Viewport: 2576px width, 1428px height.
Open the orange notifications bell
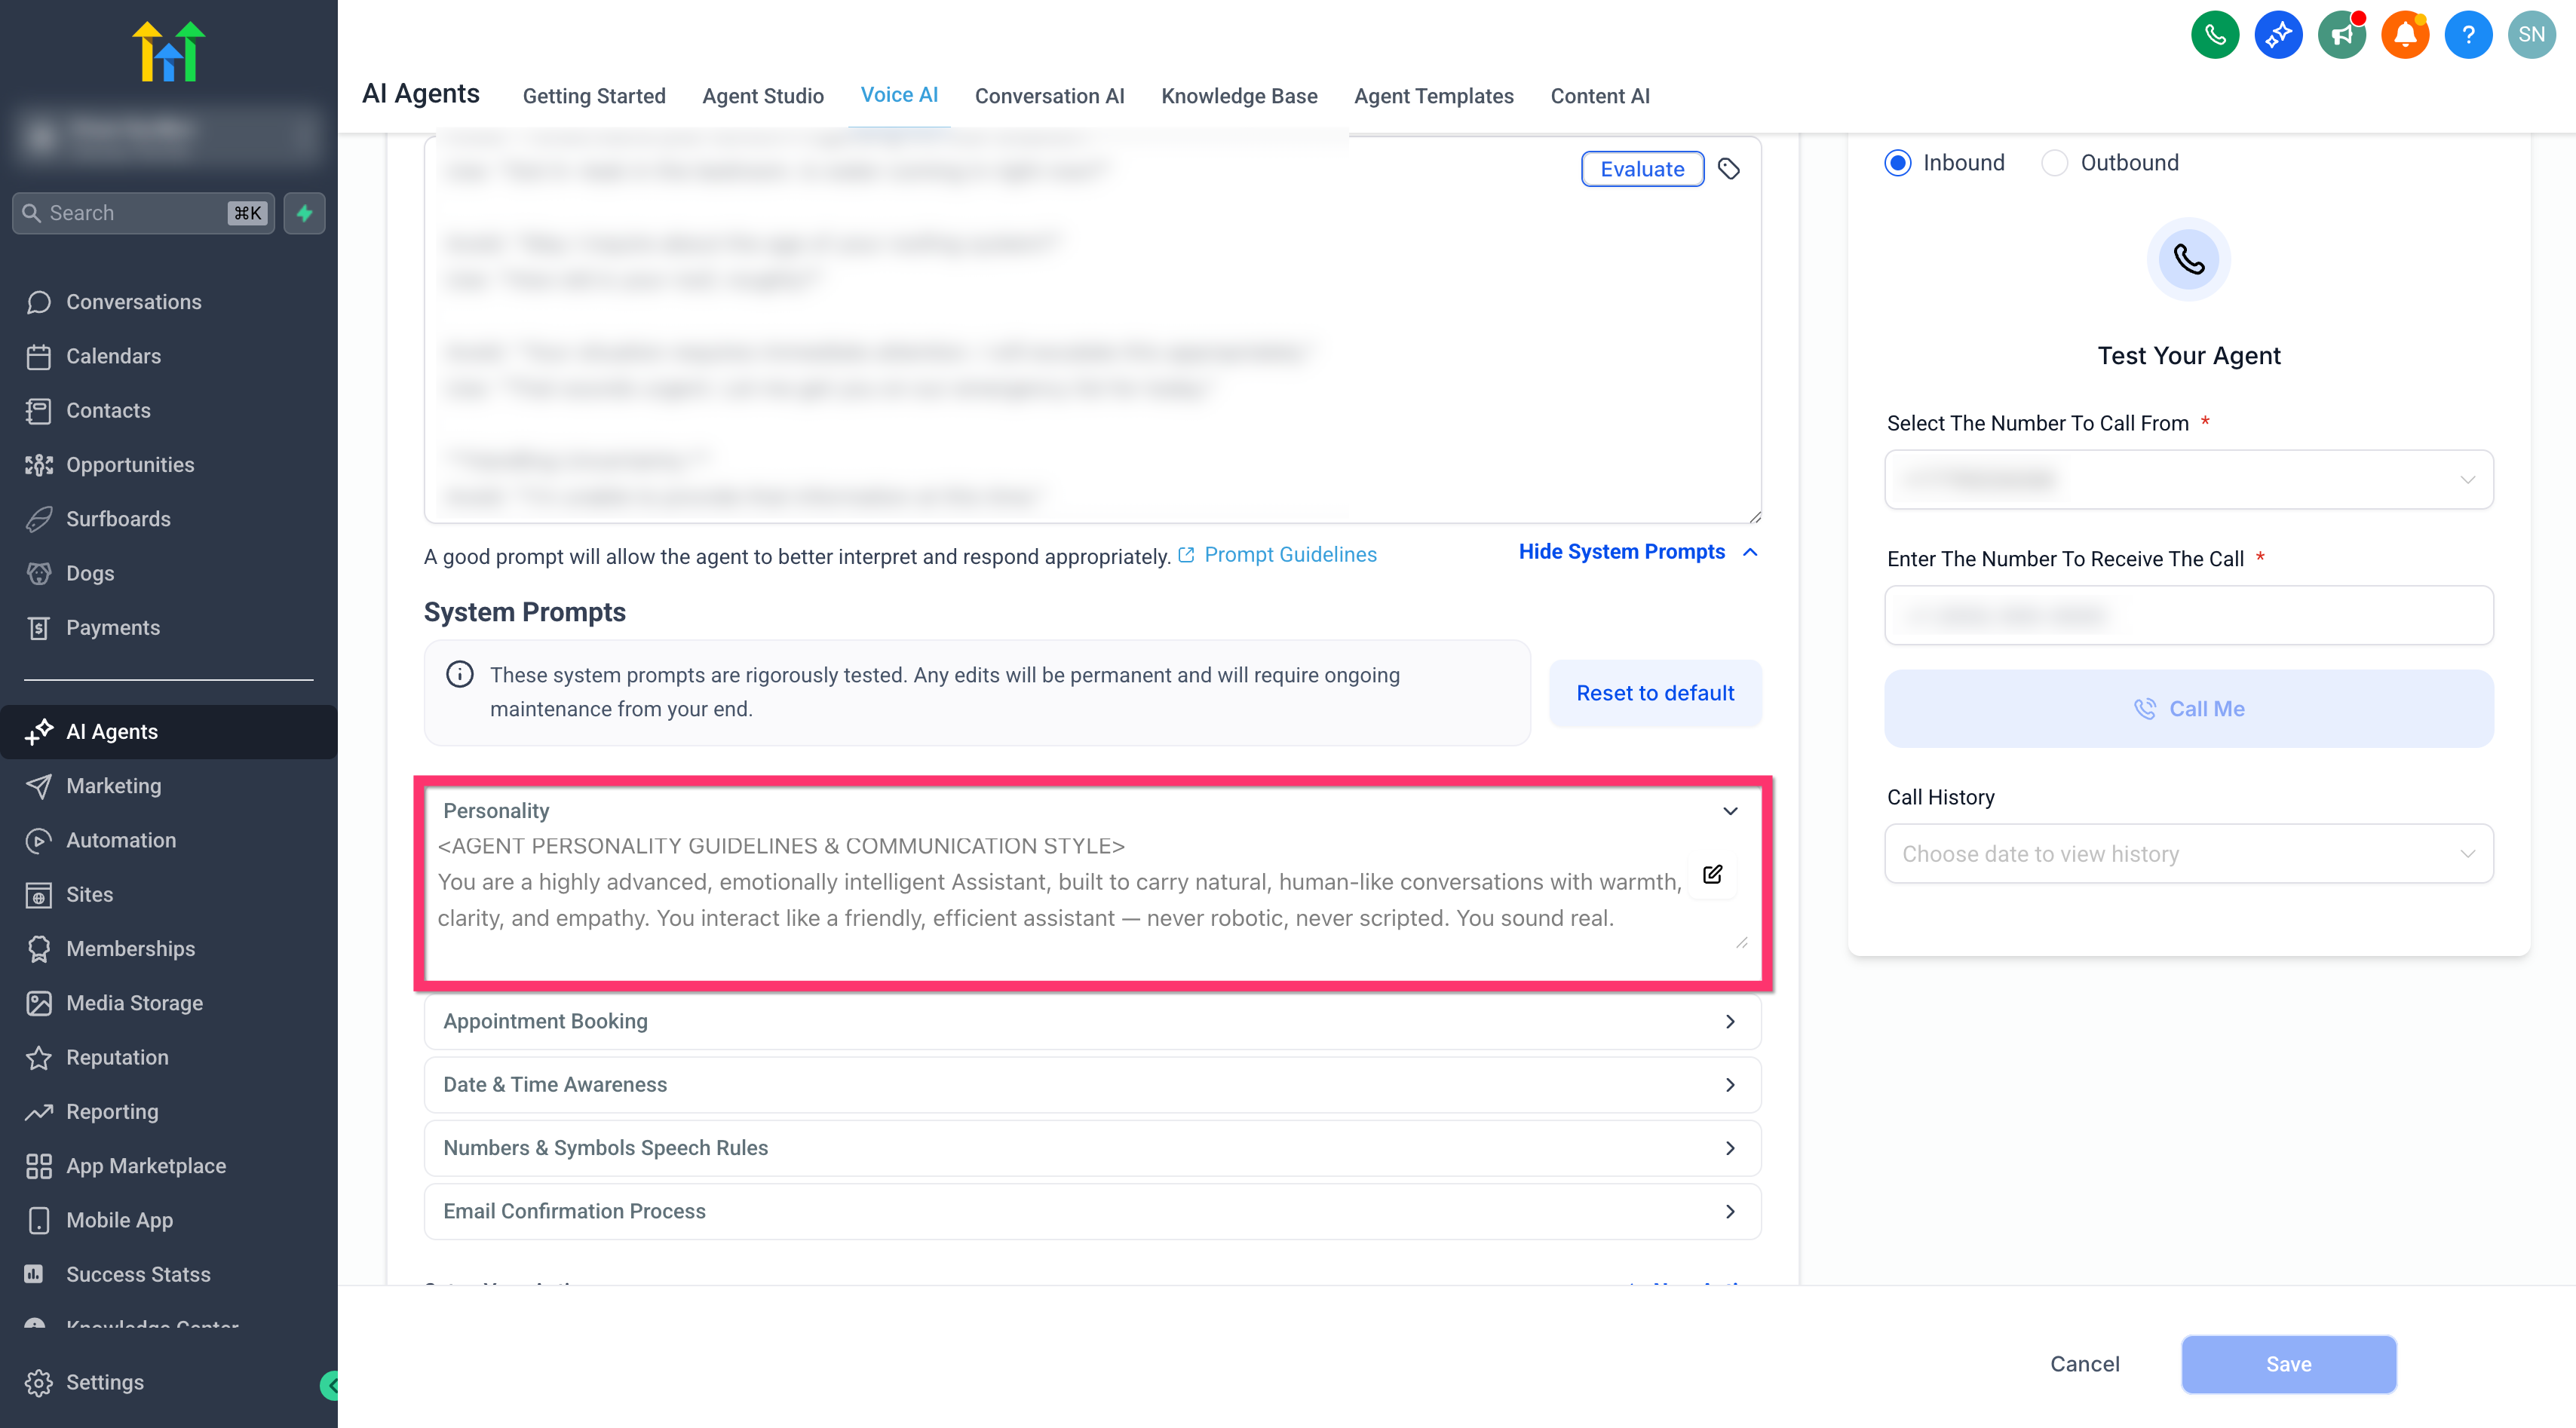(x=2405, y=35)
